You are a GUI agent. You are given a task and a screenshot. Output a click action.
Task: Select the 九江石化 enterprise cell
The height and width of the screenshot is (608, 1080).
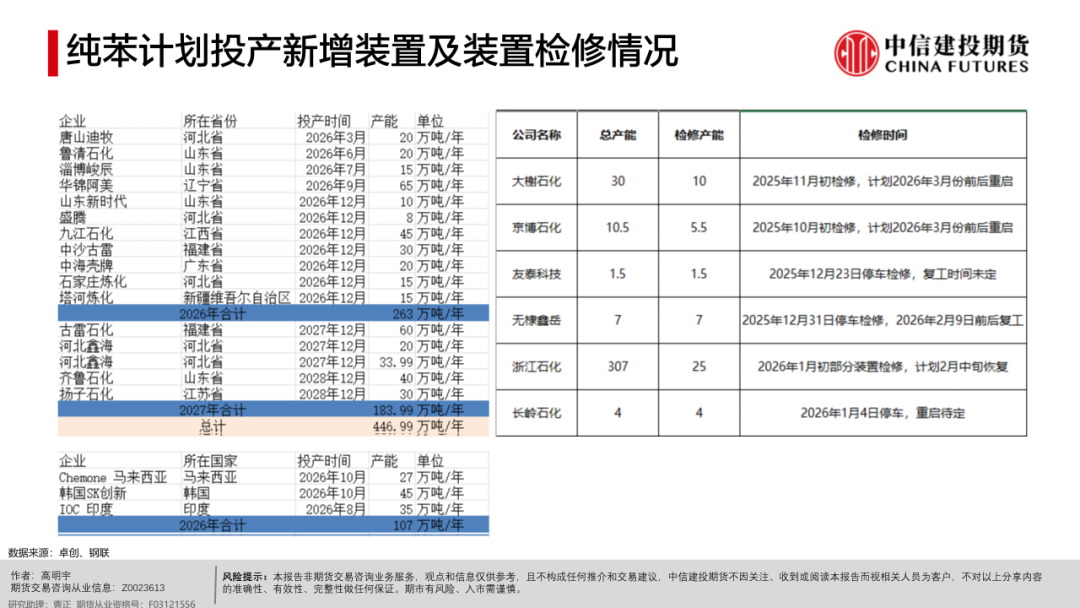coord(86,234)
